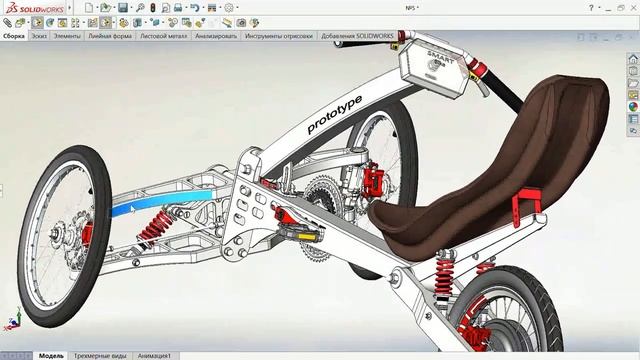Screen dimensions: 640x360
Task: Print the document
Action: [x=178, y=7]
